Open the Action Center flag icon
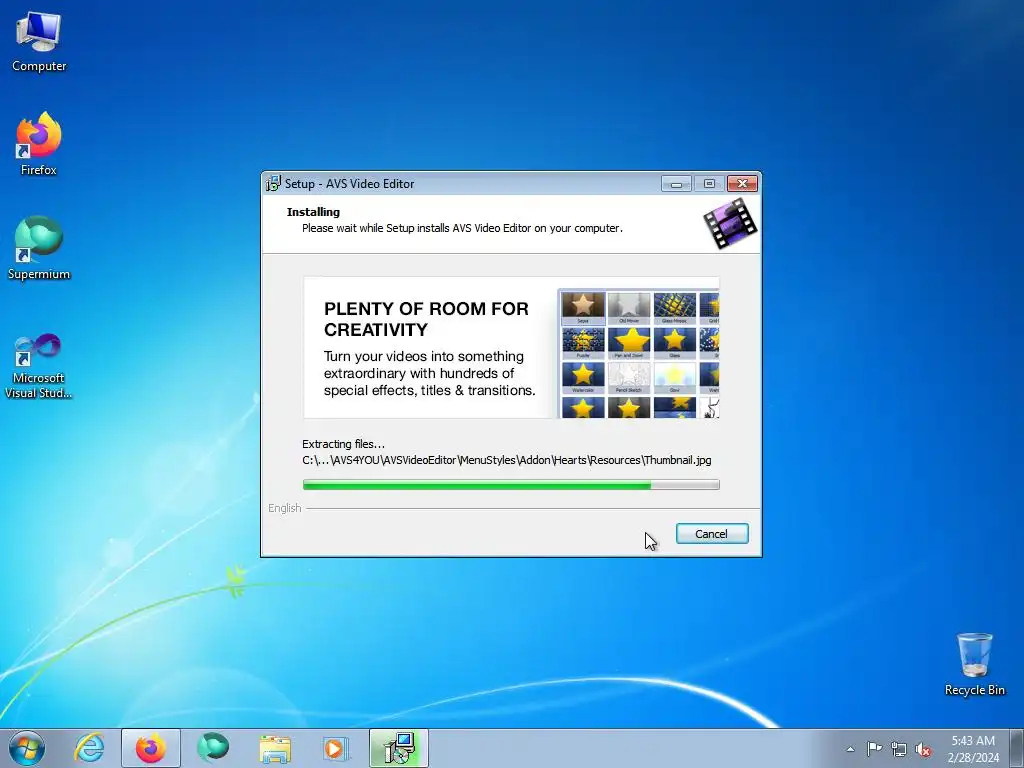 pyautogui.click(x=874, y=749)
